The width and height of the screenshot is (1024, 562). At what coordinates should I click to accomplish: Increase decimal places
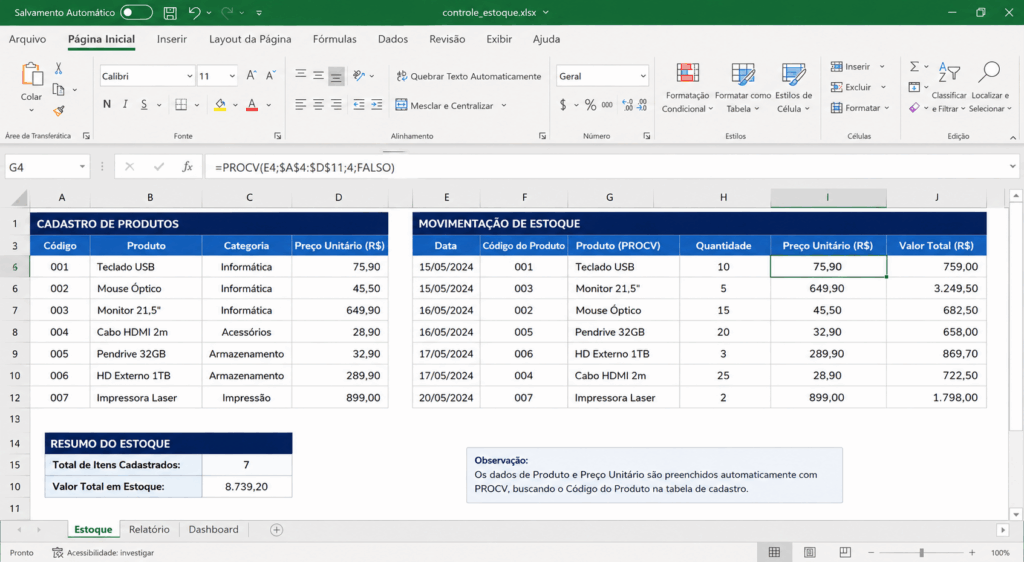click(x=628, y=104)
